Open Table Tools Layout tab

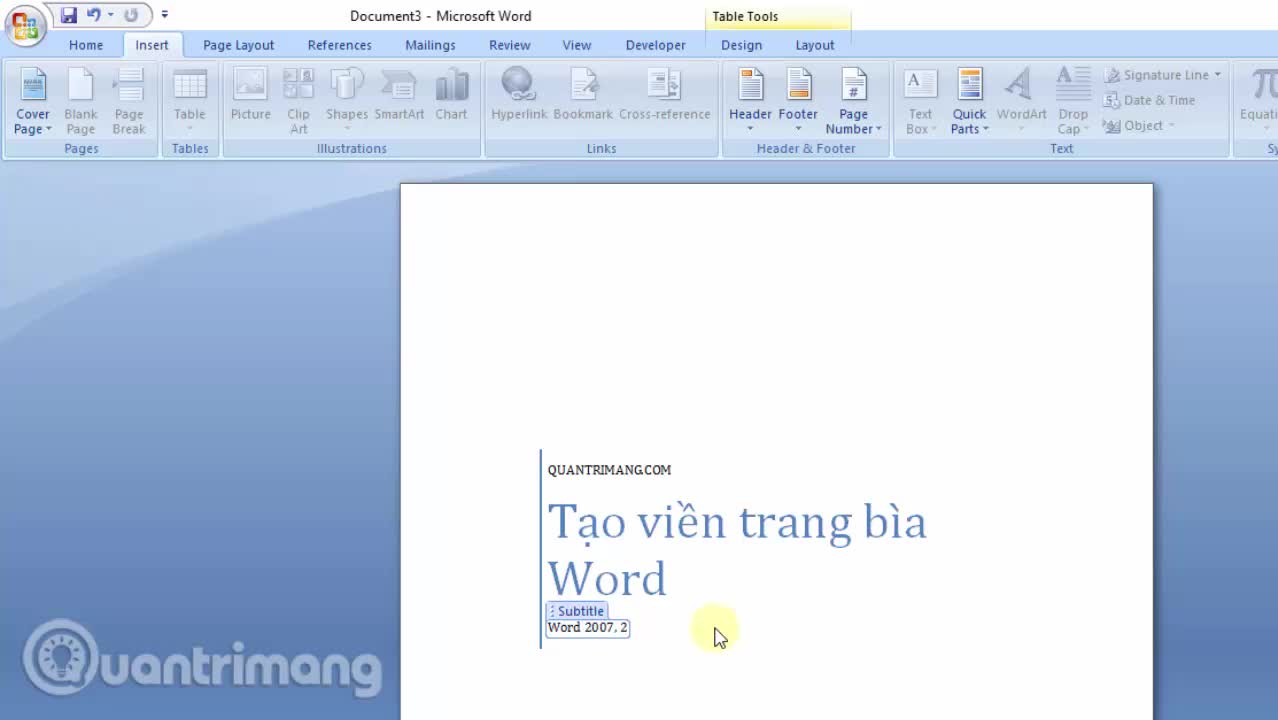pyautogui.click(x=814, y=45)
